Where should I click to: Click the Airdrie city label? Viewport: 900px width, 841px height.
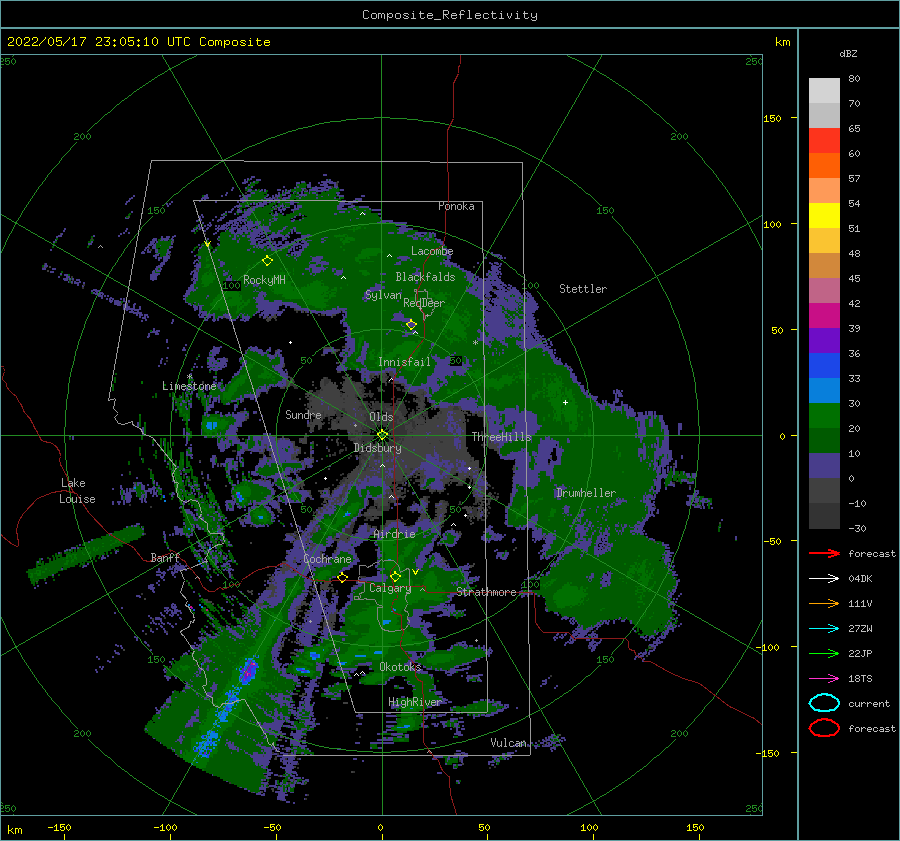tap(394, 534)
